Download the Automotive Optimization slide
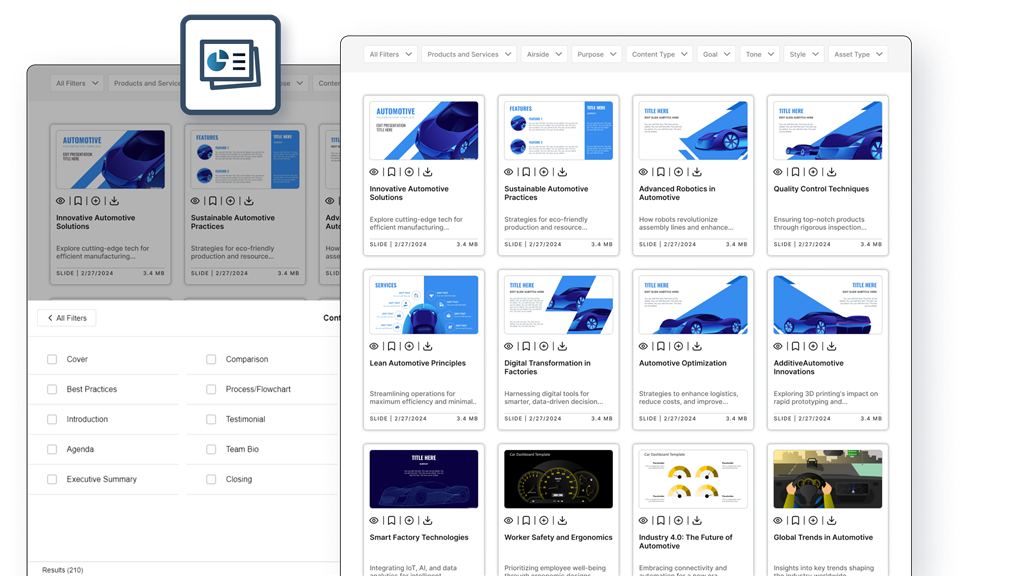This screenshot has width=1024, height=576. click(x=697, y=347)
